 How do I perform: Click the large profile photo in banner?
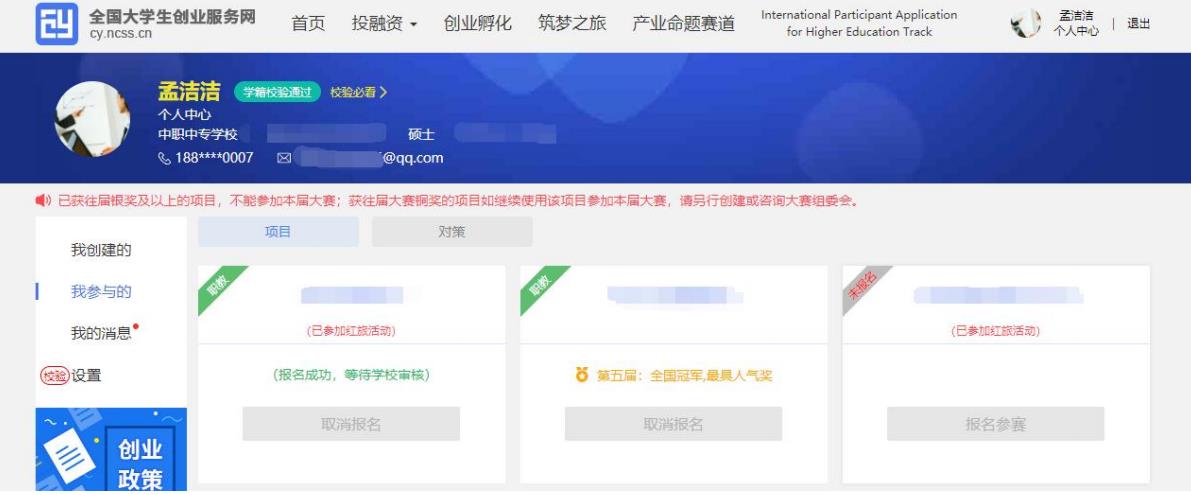(x=91, y=119)
